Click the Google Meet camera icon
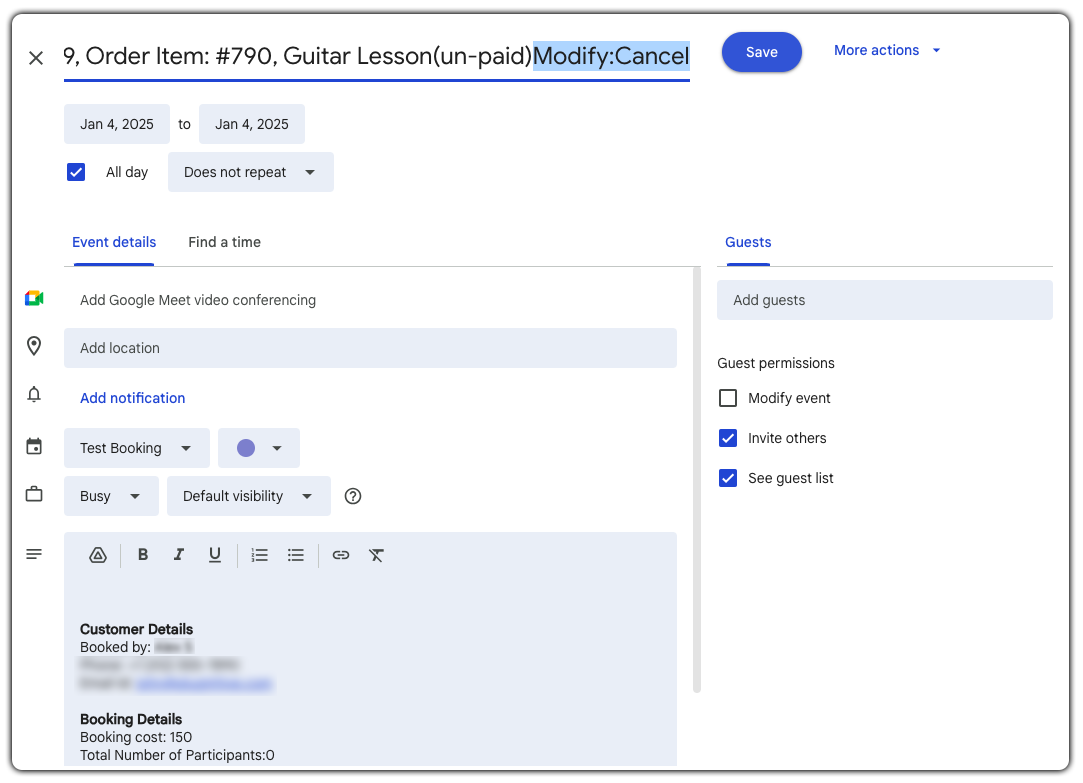1083x783 pixels. (x=34, y=299)
